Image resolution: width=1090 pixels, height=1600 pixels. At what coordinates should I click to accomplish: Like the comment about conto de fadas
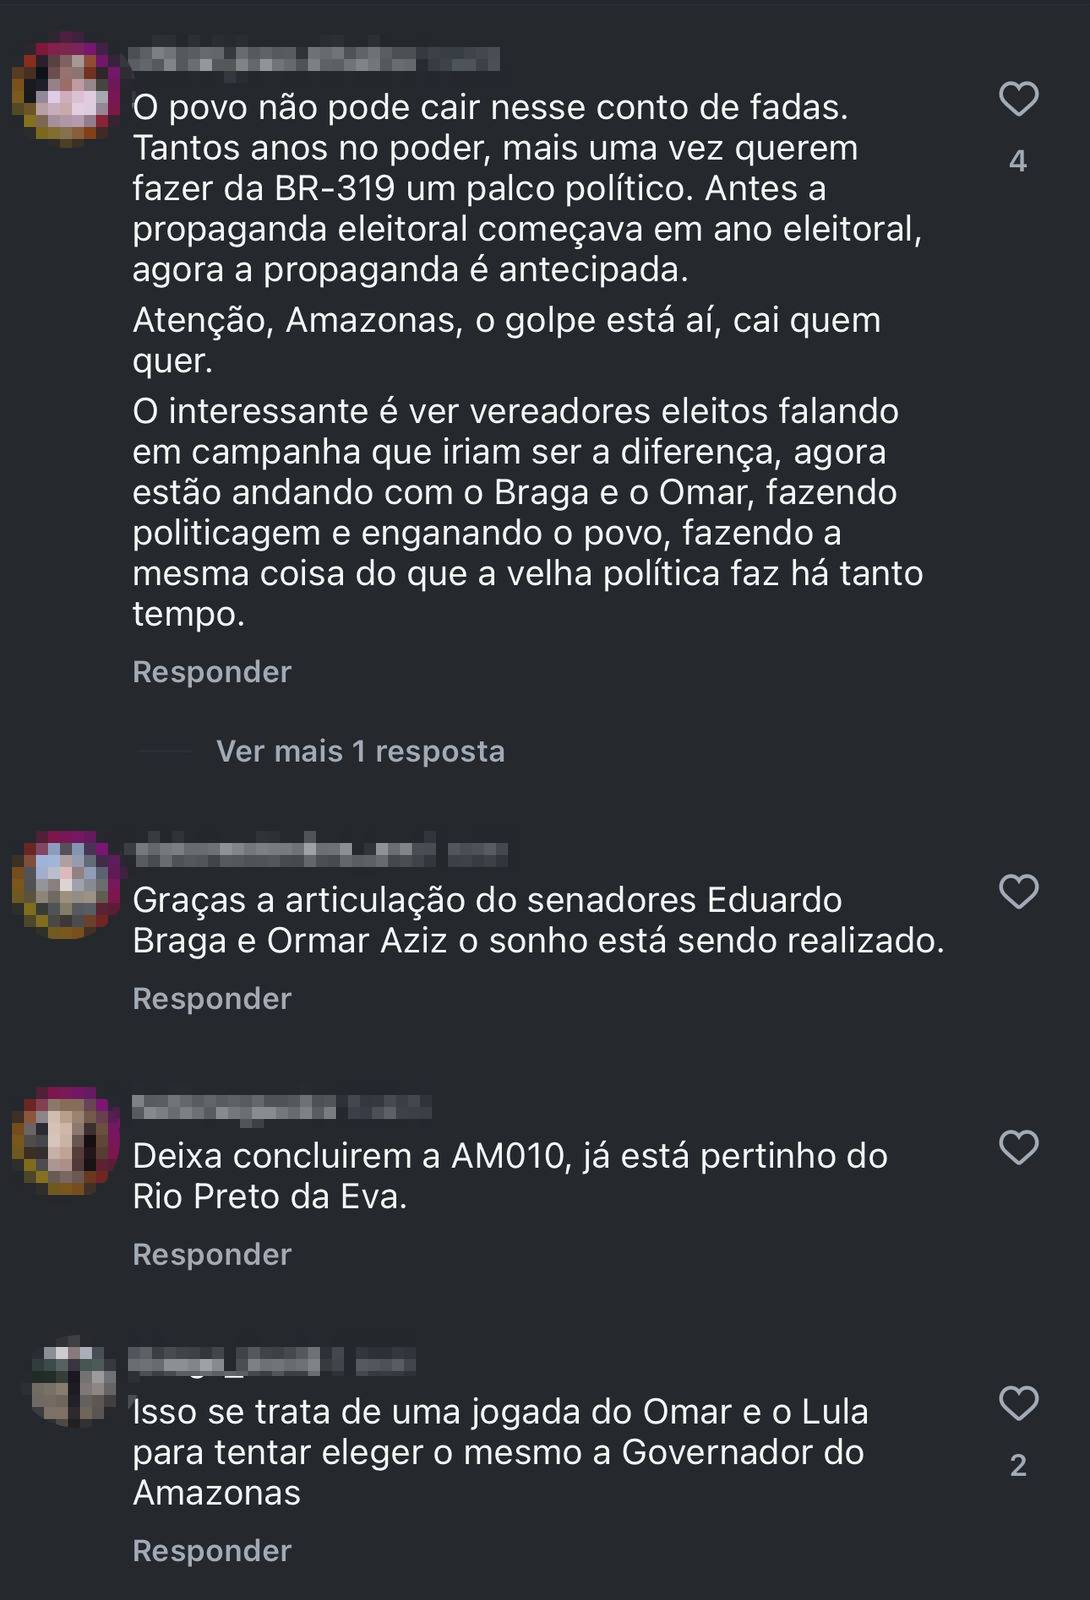tap(1018, 99)
